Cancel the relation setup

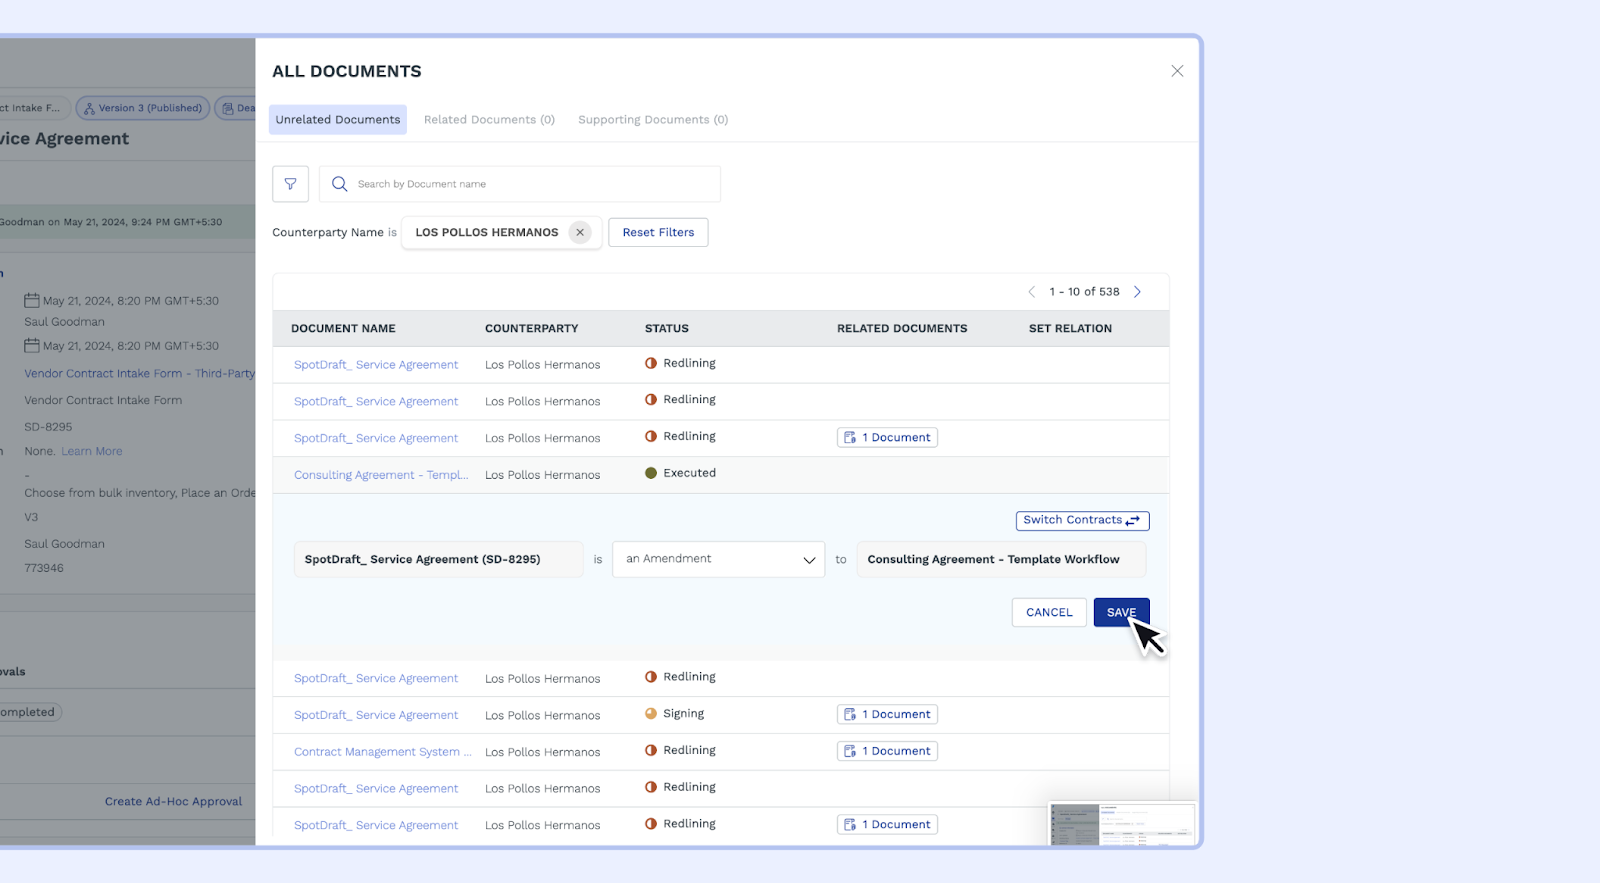point(1048,612)
